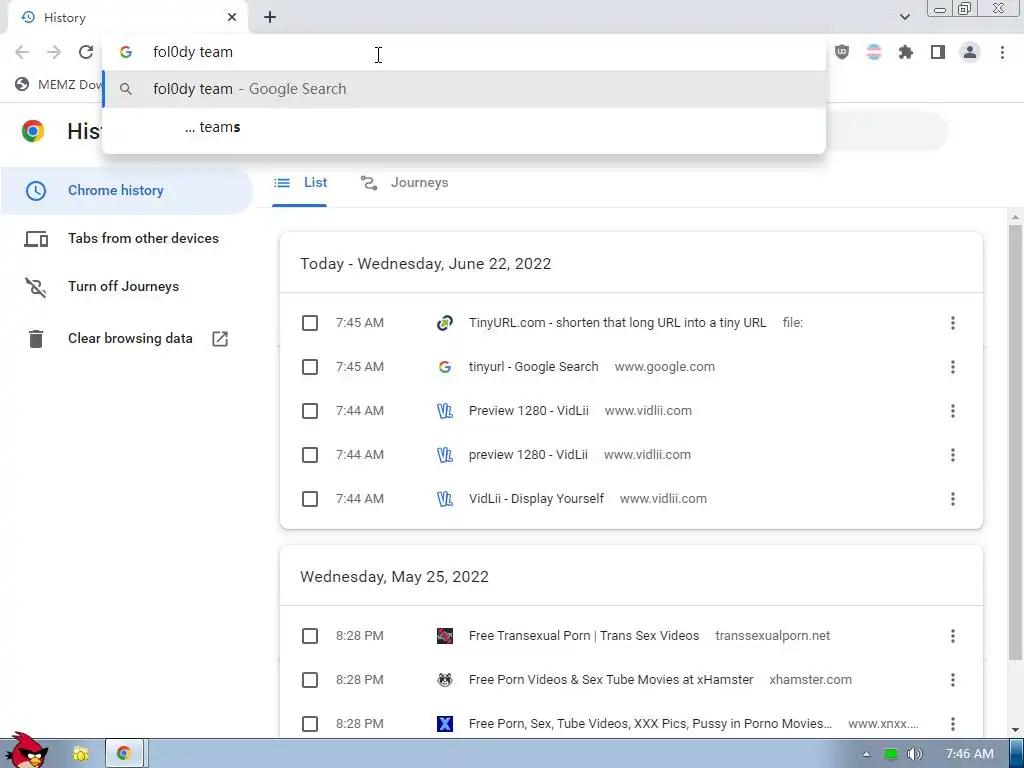Open more actions for the xnxx entry
Image resolution: width=1024 pixels, height=768 pixels.
tap(953, 724)
